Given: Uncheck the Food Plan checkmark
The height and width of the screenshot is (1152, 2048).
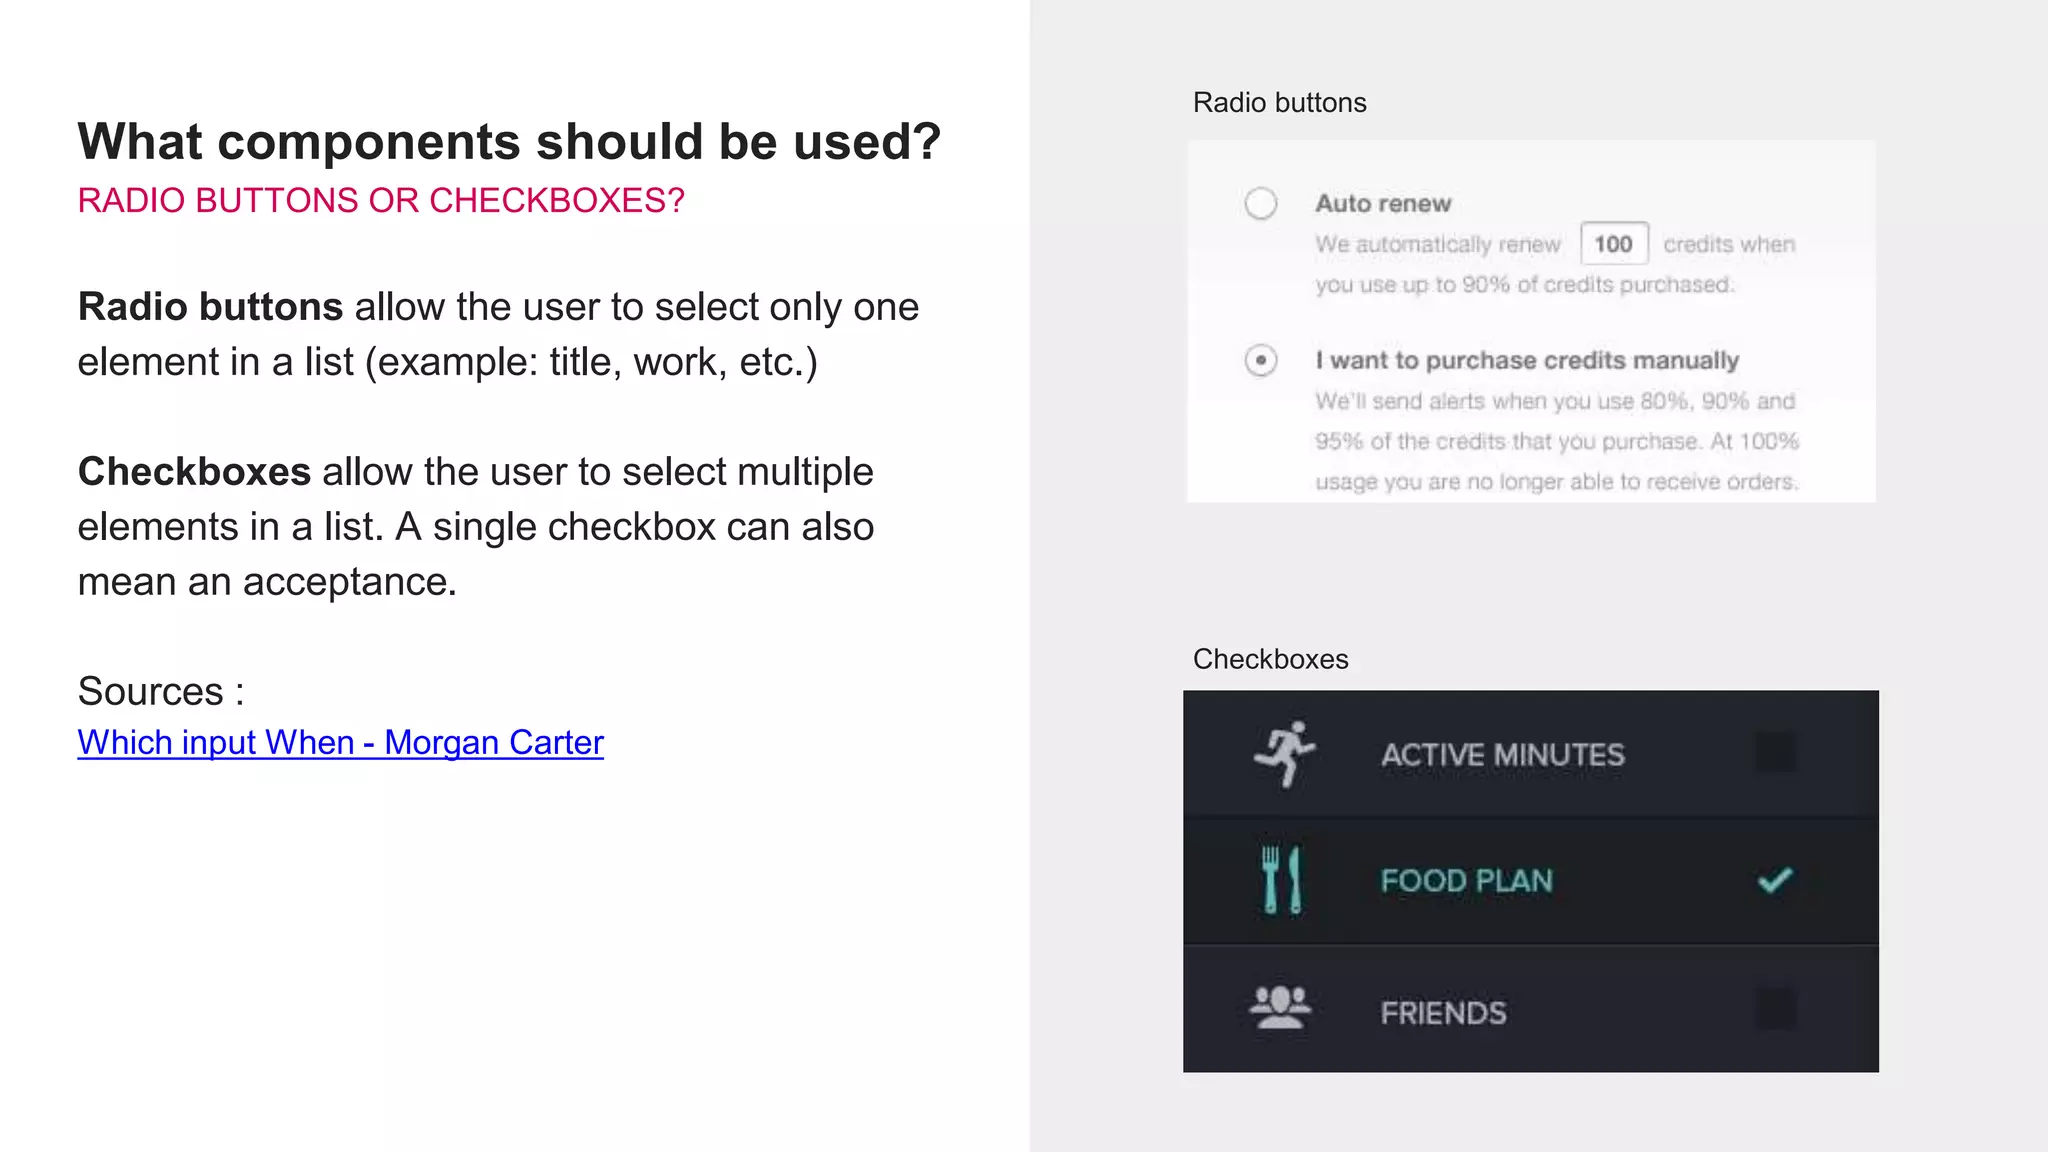Looking at the screenshot, I should click(x=1775, y=880).
